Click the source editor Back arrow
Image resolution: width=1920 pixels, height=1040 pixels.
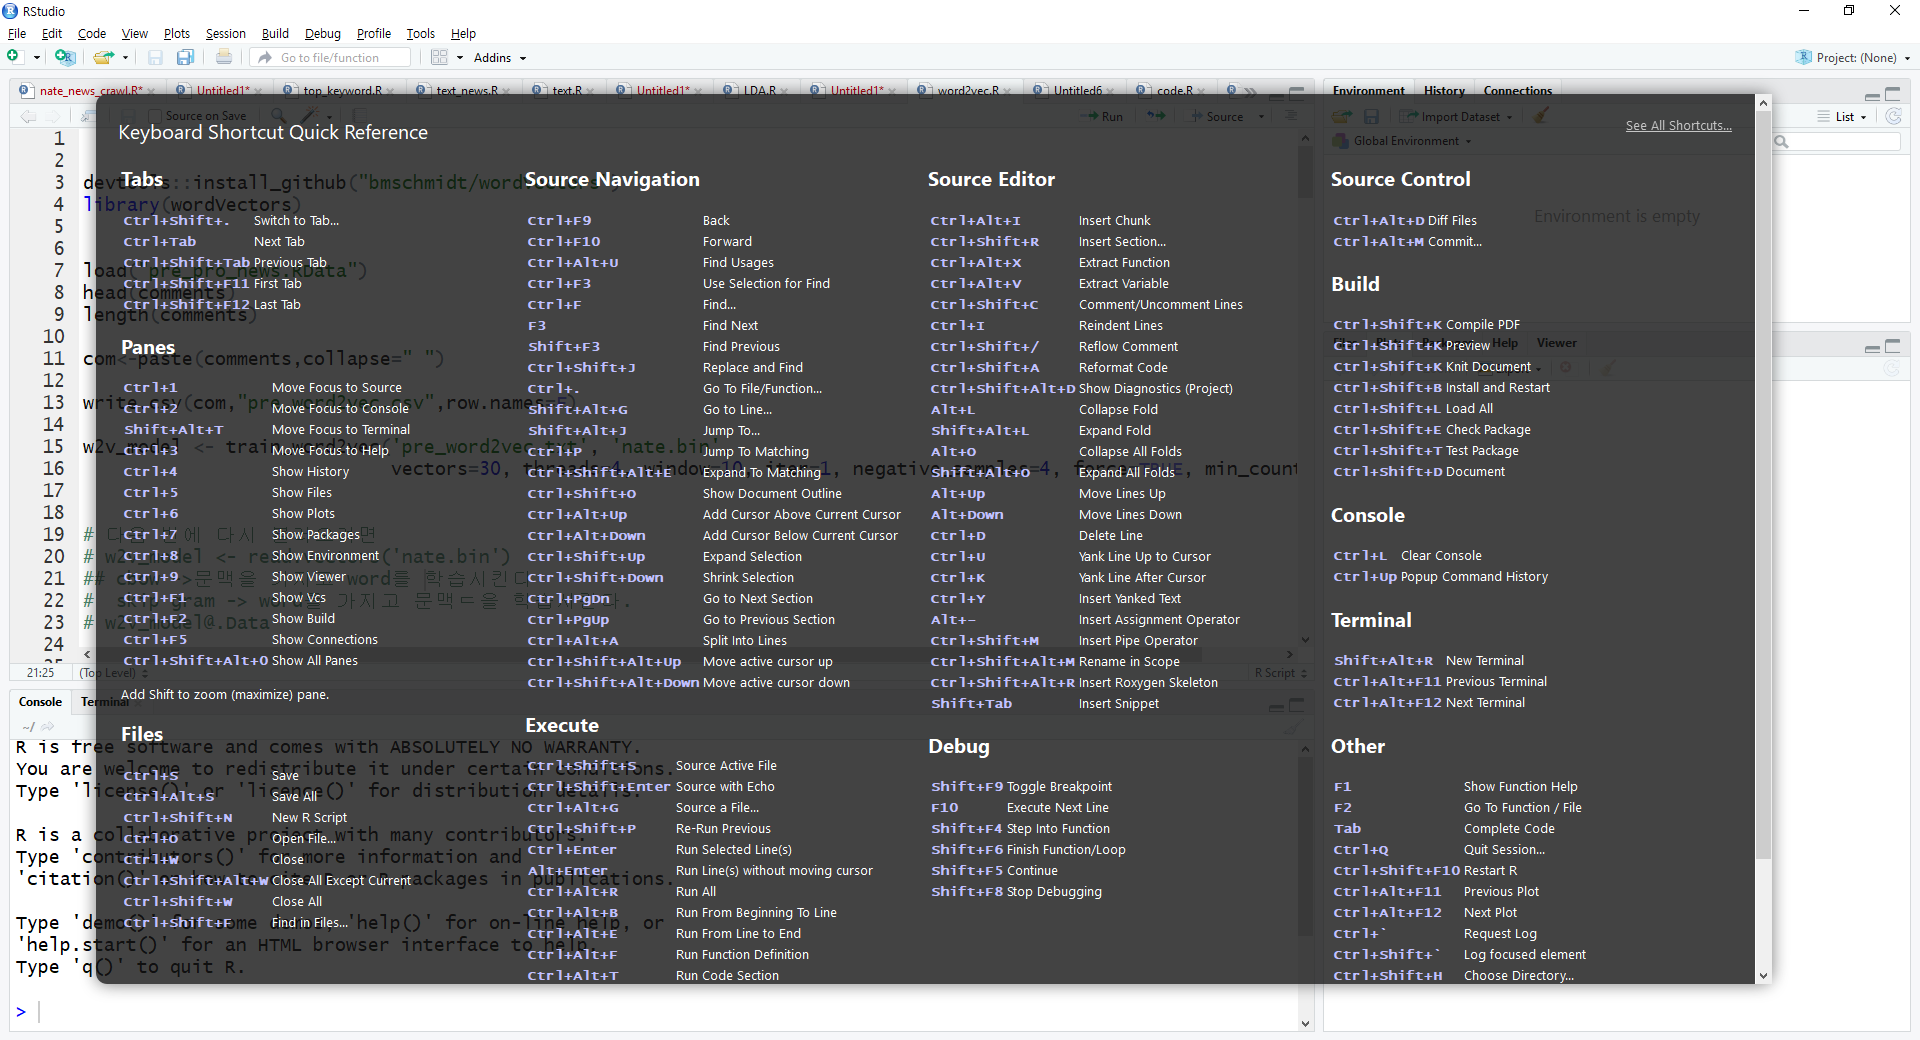pos(27,116)
